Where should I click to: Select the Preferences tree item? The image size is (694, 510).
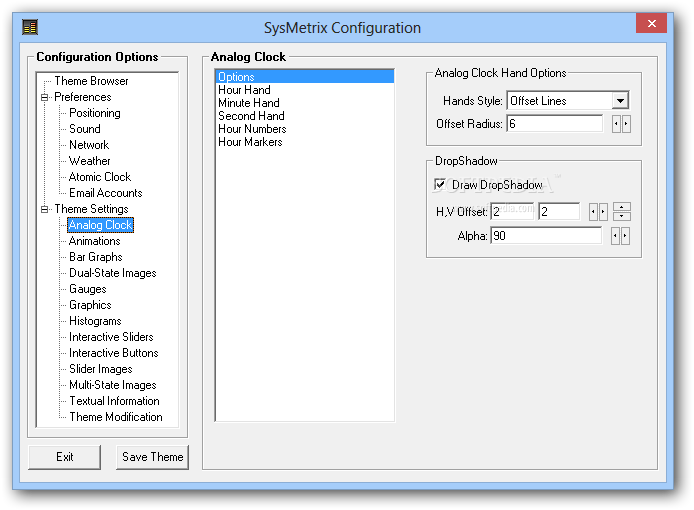[83, 97]
